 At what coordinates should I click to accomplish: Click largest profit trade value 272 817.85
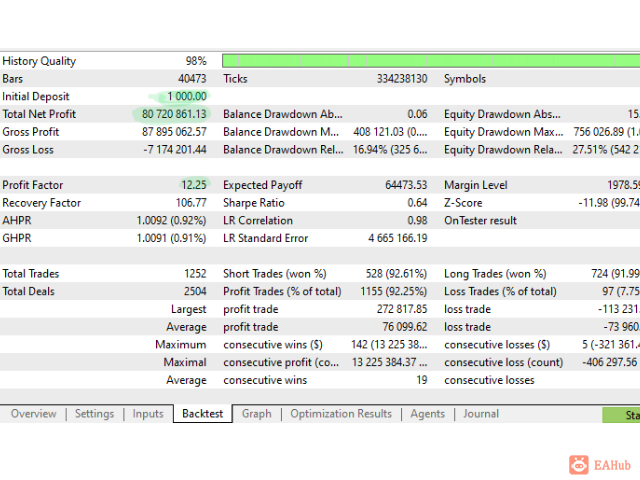(402, 309)
